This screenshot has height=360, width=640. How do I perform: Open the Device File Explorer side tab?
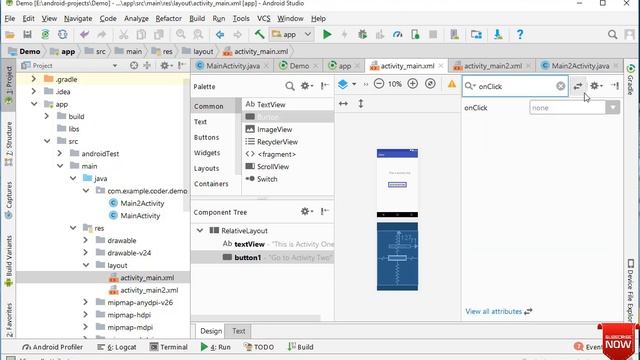[x=631, y=290]
